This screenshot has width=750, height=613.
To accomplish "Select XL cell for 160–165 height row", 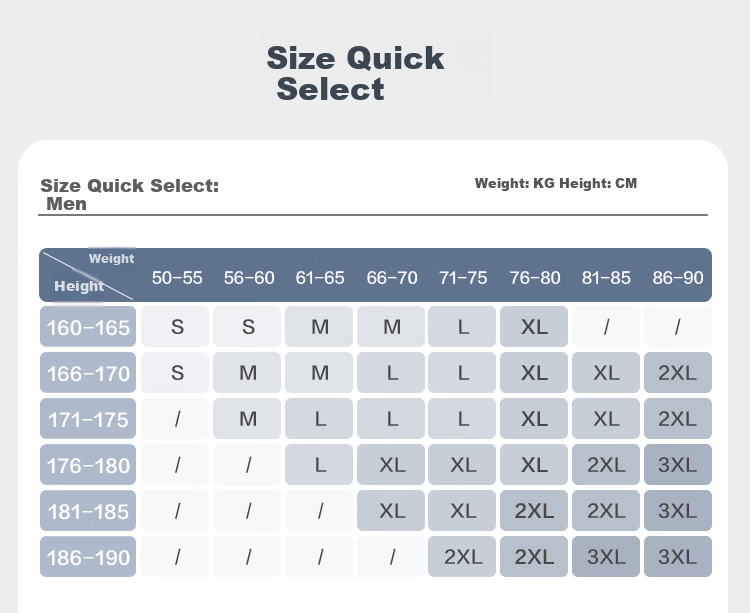I will click(x=534, y=327).
